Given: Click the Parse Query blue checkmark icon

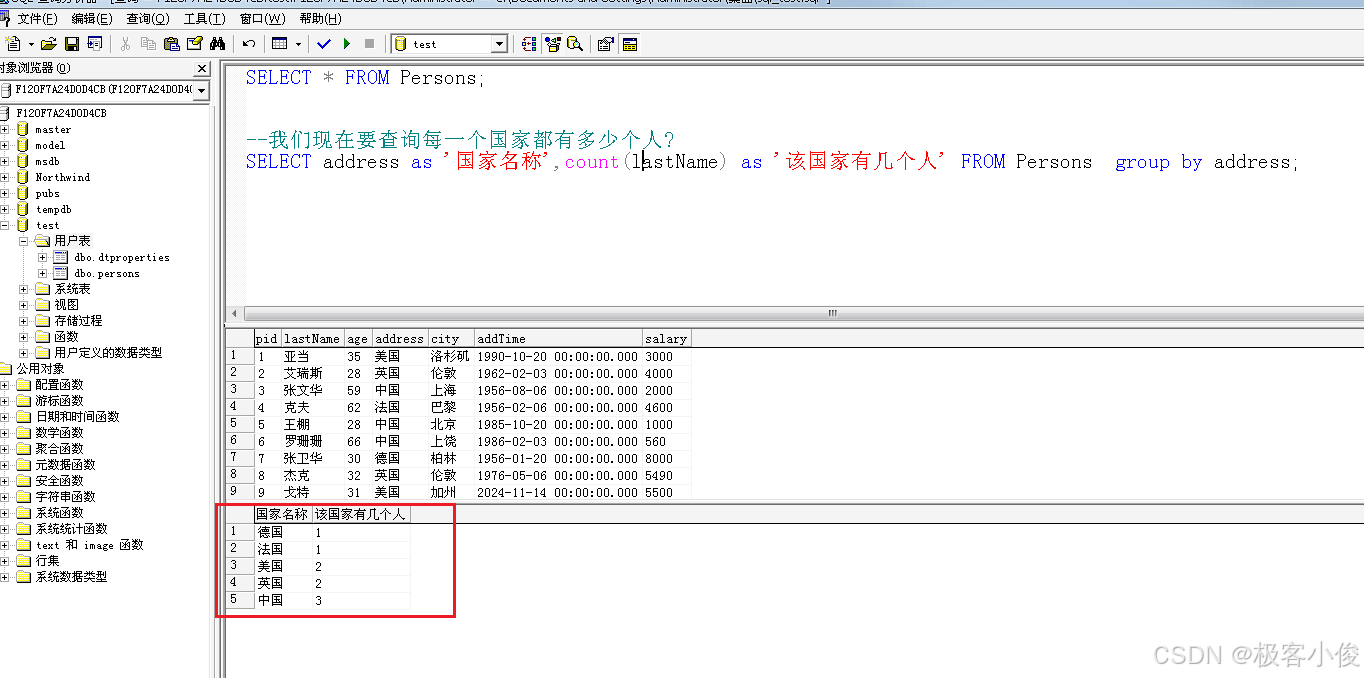Looking at the screenshot, I should click(324, 44).
